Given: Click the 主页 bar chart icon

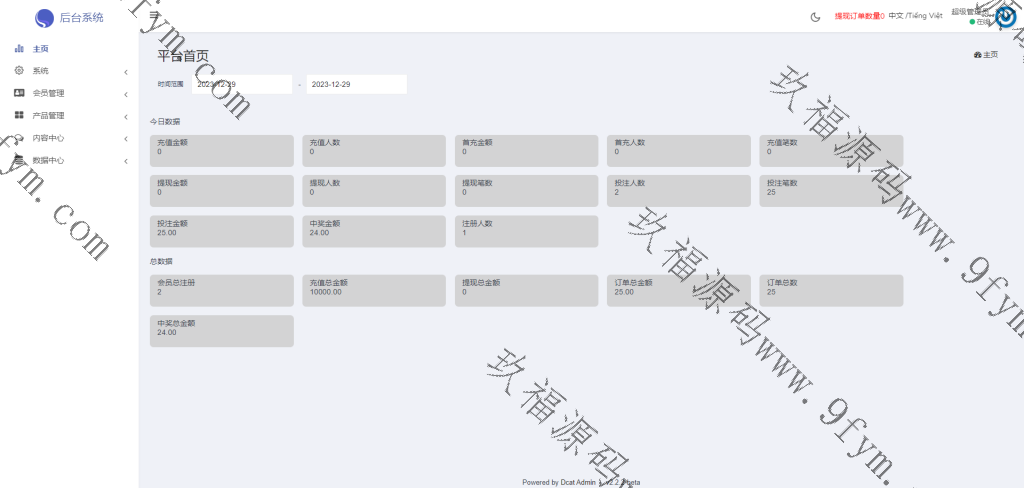Looking at the screenshot, I should [x=19, y=49].
